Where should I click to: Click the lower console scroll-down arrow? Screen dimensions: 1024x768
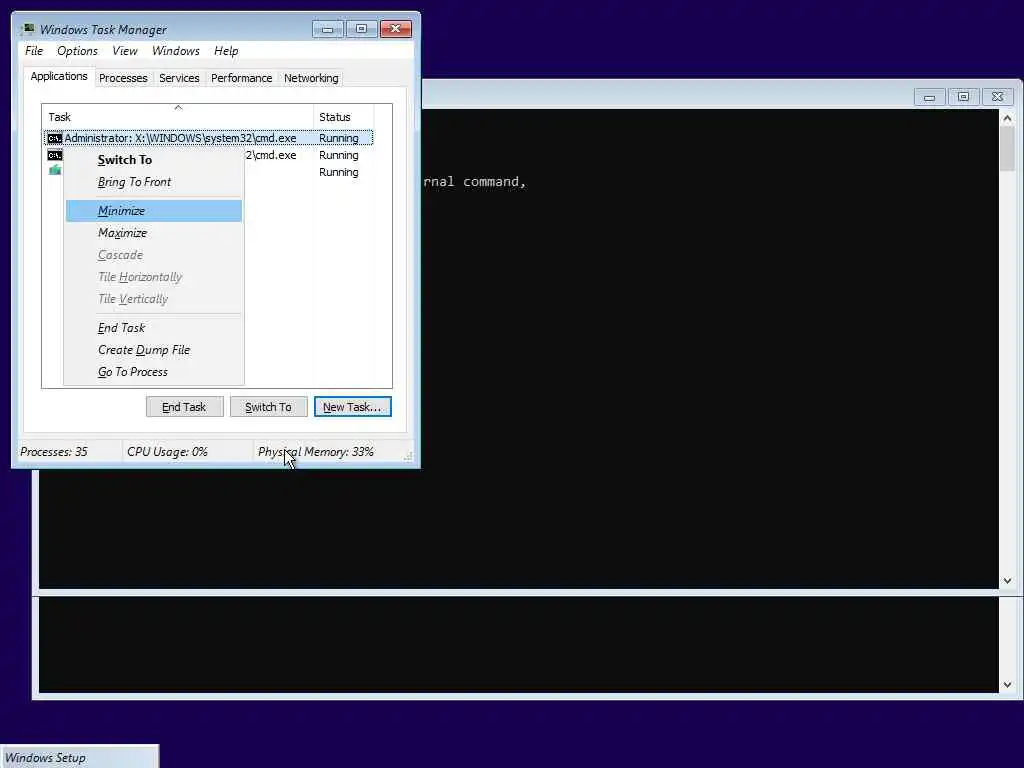click(x=1007, y=684)
